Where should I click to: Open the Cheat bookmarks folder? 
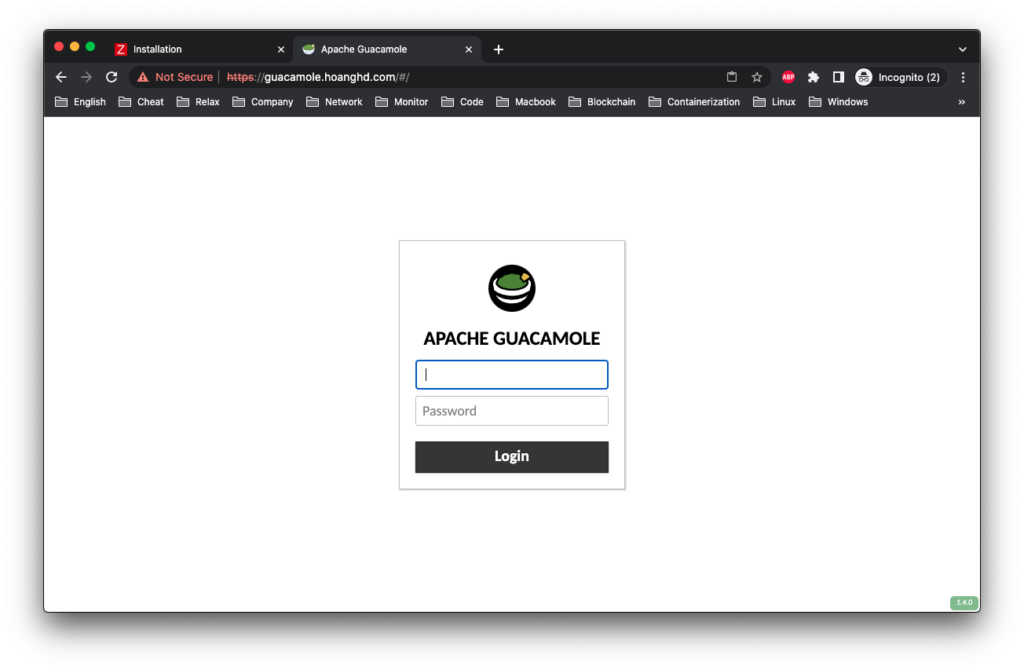pyautogui.click(x=141, y=102)
